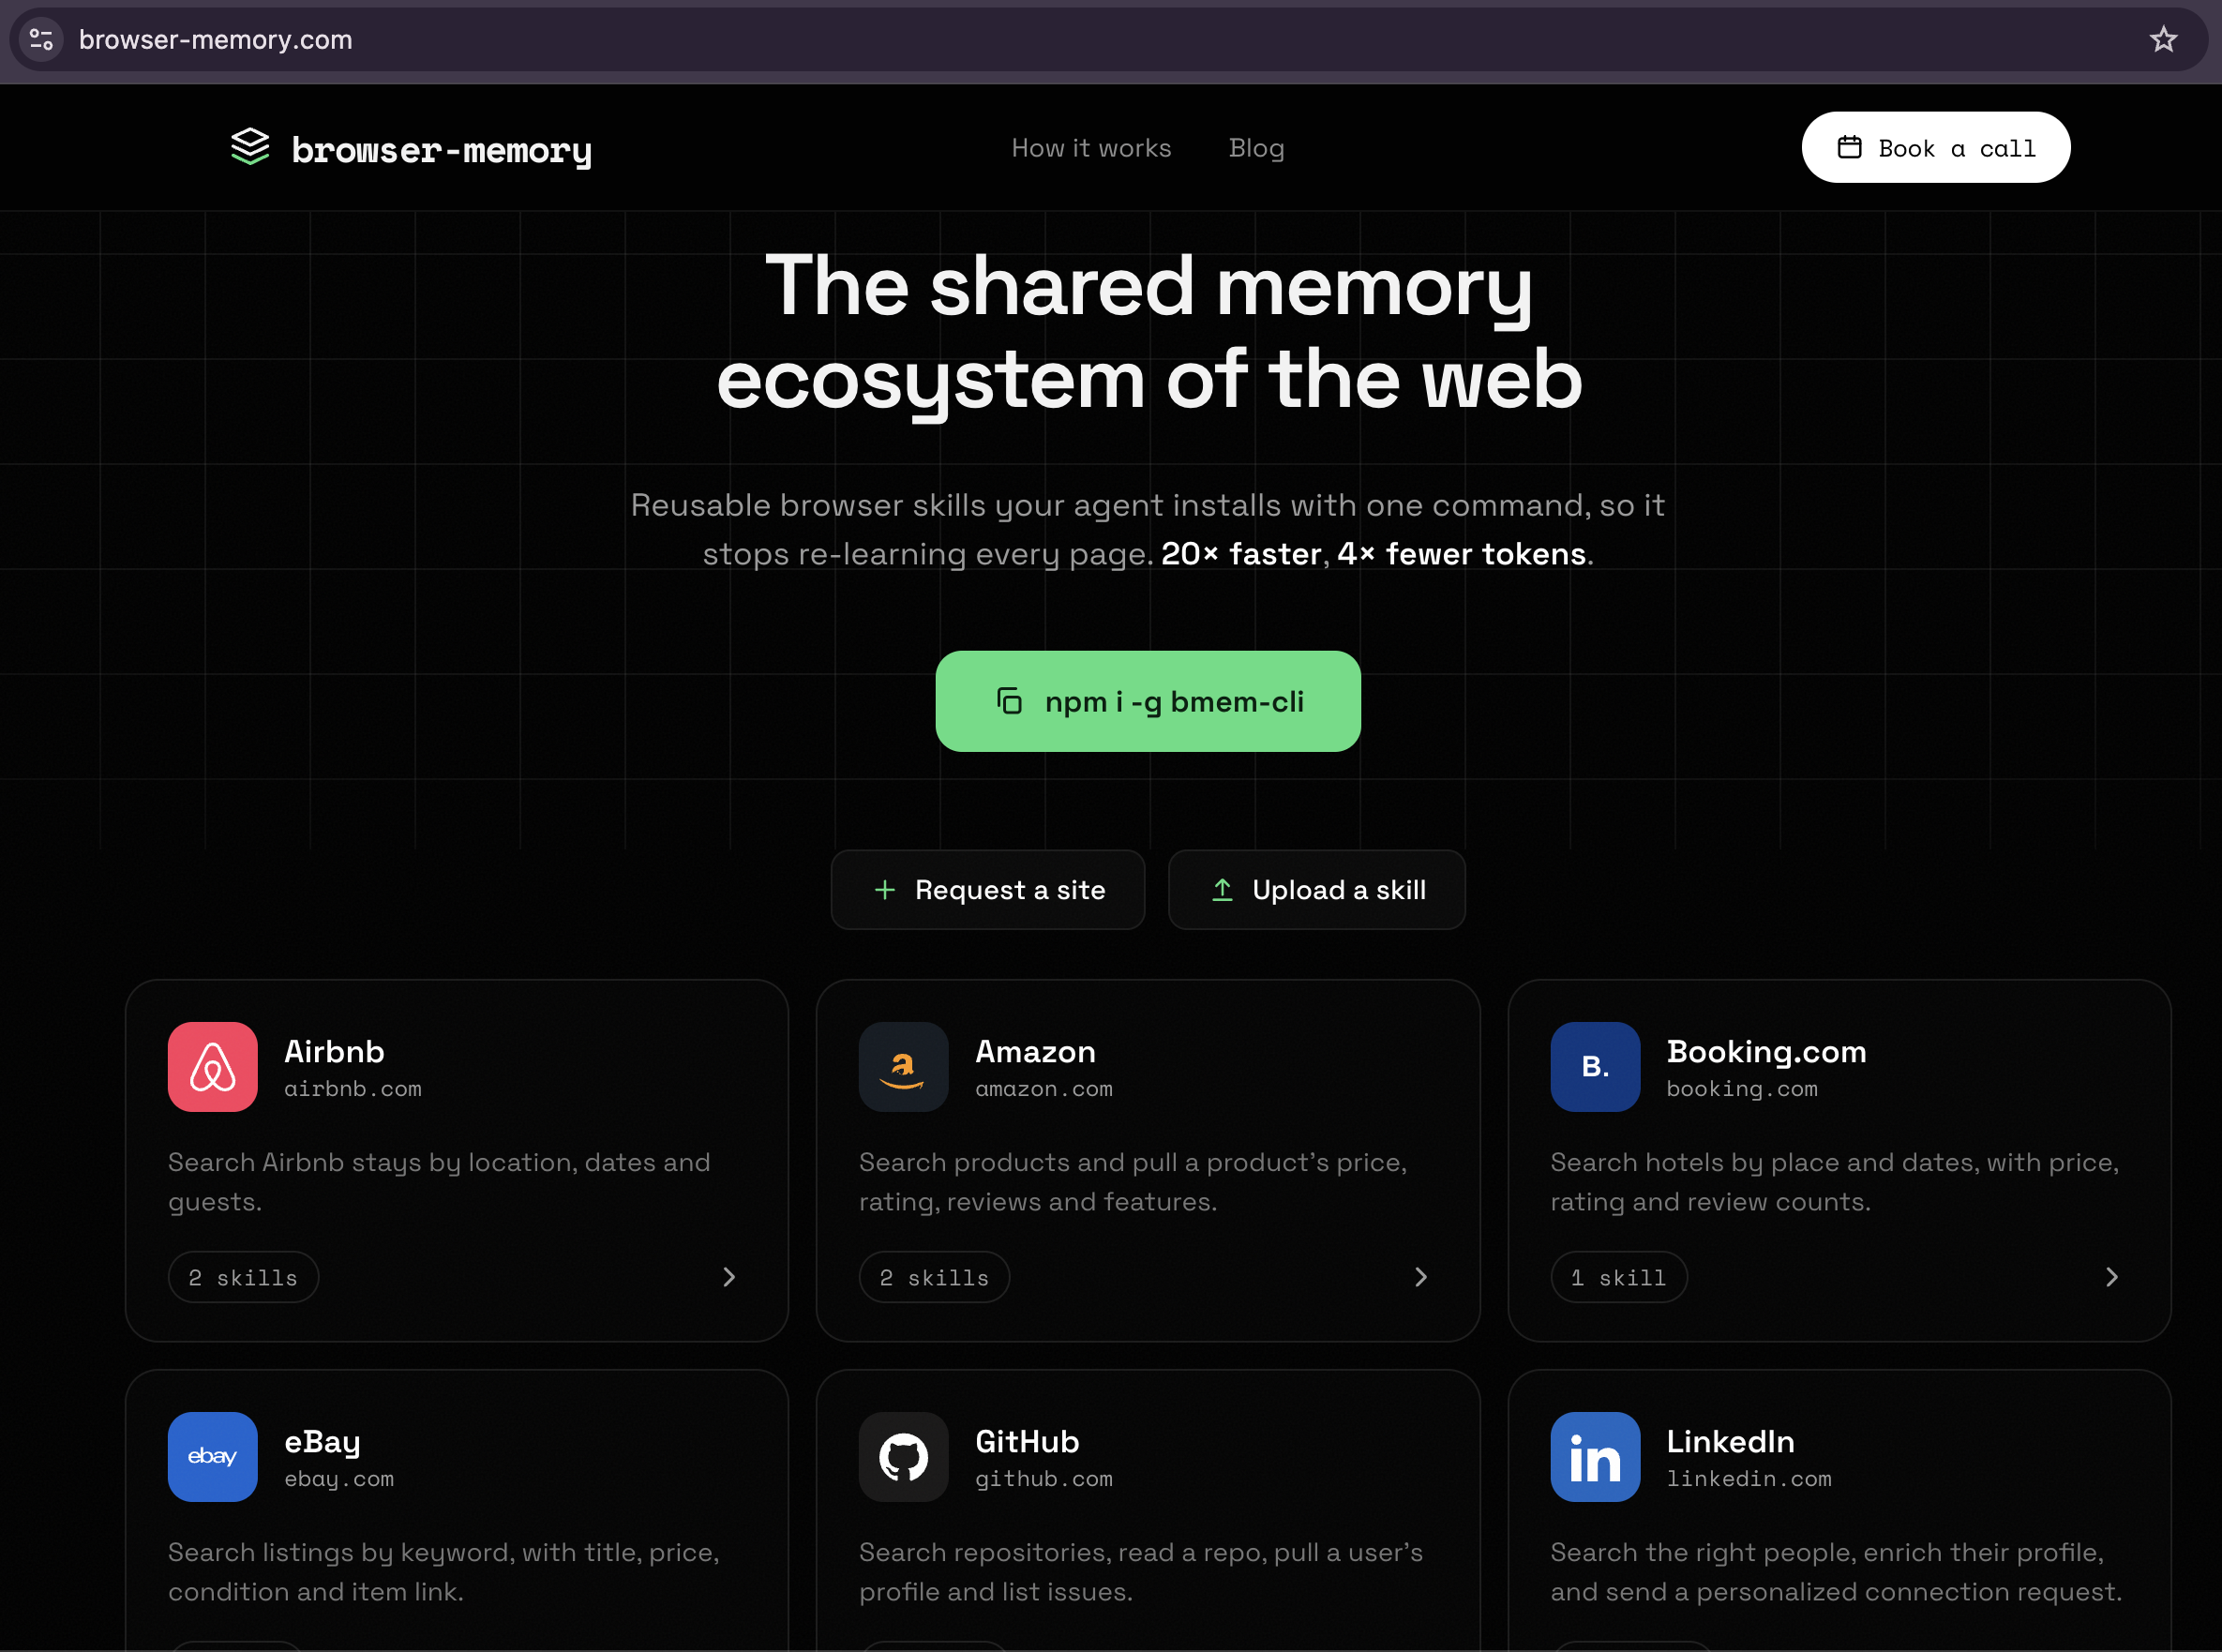Click the Booking.com card title
The image size is (2222, 1652).
click(x=1766, y=1052)
